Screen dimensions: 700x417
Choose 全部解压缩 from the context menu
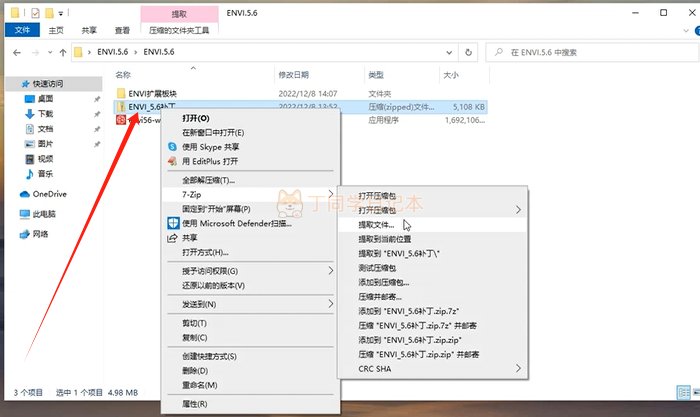pyautogui.click(x=208, y=180)
